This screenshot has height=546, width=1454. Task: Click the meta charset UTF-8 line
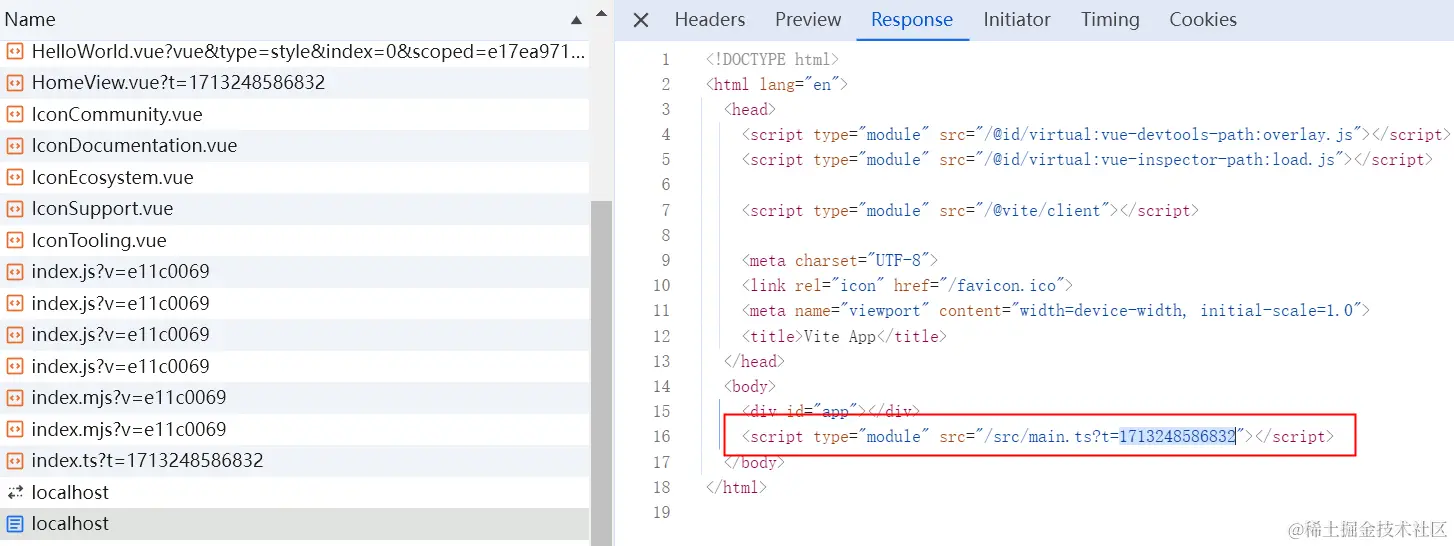click(839, 260)
